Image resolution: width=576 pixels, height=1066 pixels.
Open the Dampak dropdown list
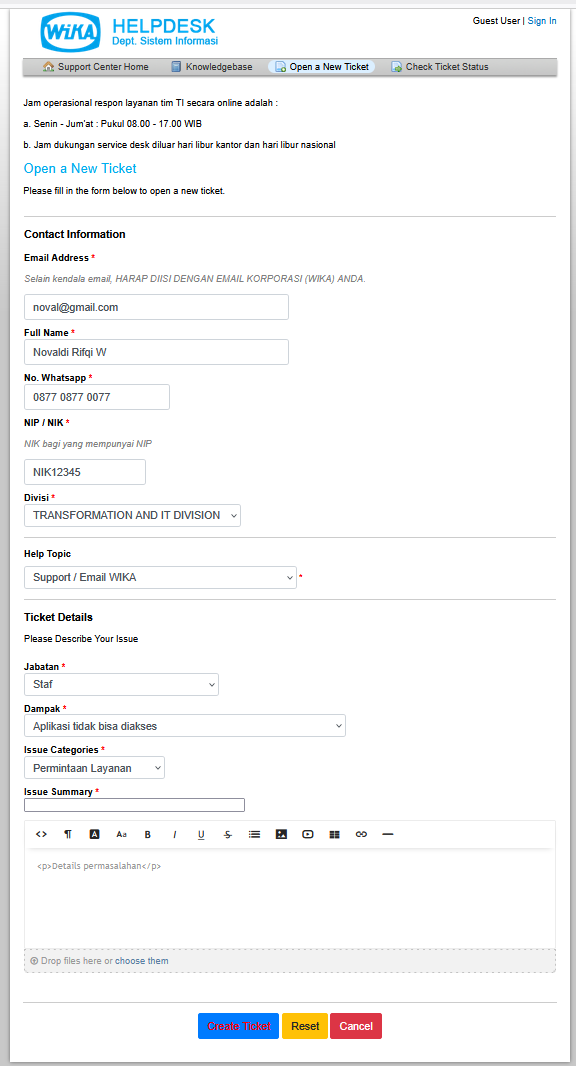[185, 725]
